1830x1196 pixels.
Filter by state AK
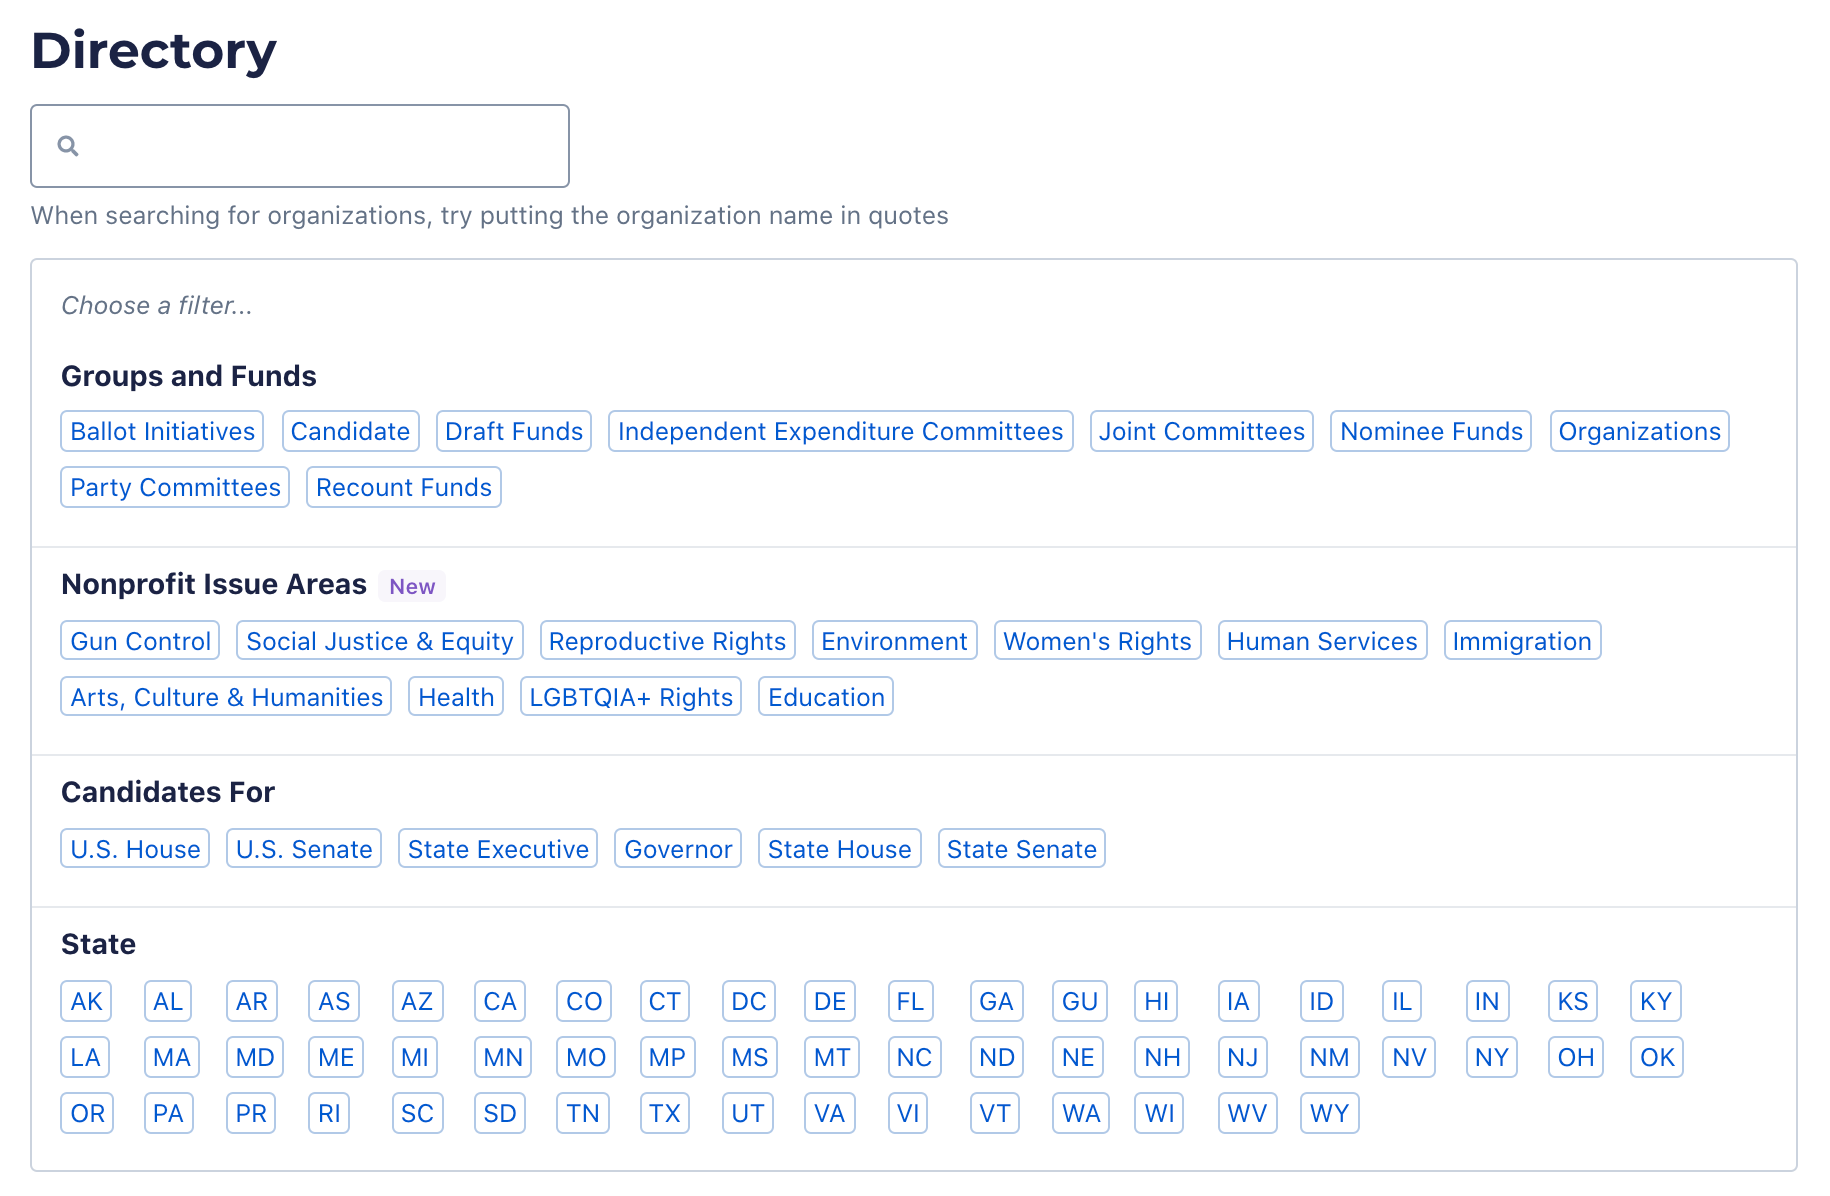(x=86, y=1001)
